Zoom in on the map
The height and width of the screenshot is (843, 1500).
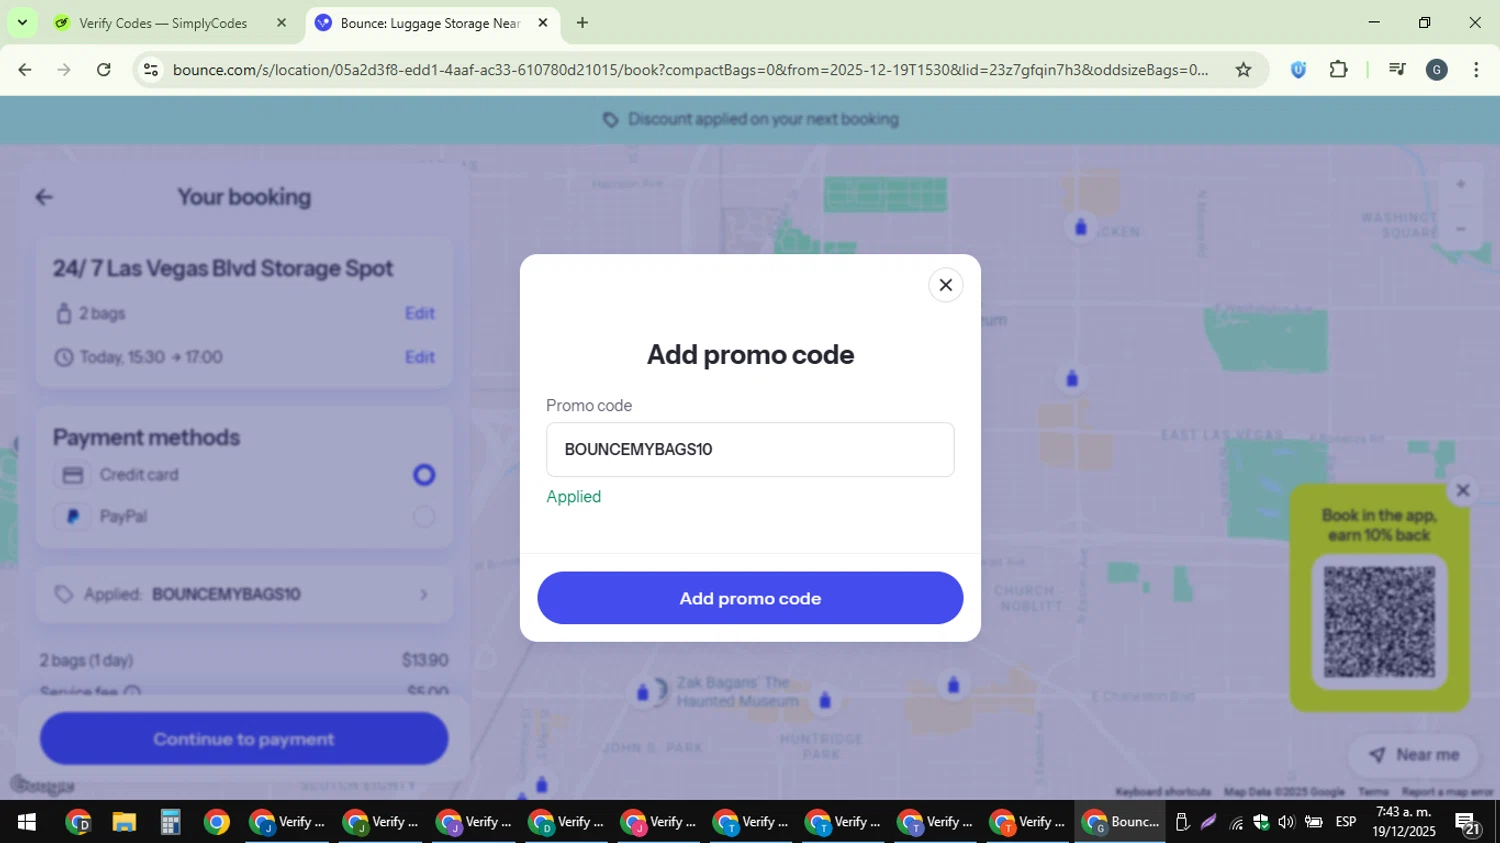pos(1460,184)
